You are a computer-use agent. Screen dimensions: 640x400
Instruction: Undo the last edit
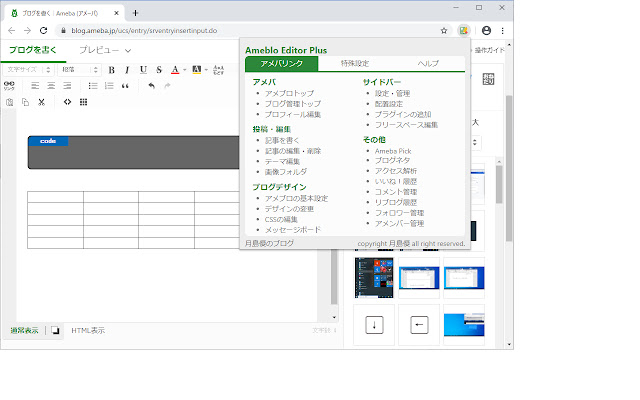tap(151, 86)
